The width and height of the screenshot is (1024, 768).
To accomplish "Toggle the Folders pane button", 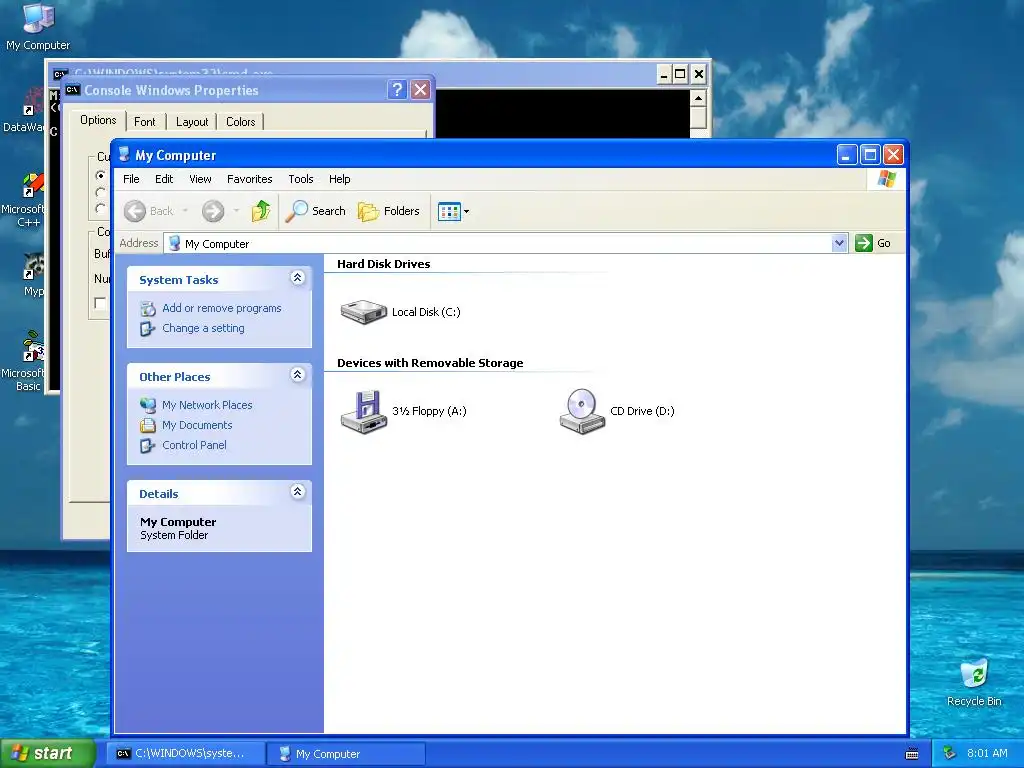I will tap(389, 211).
